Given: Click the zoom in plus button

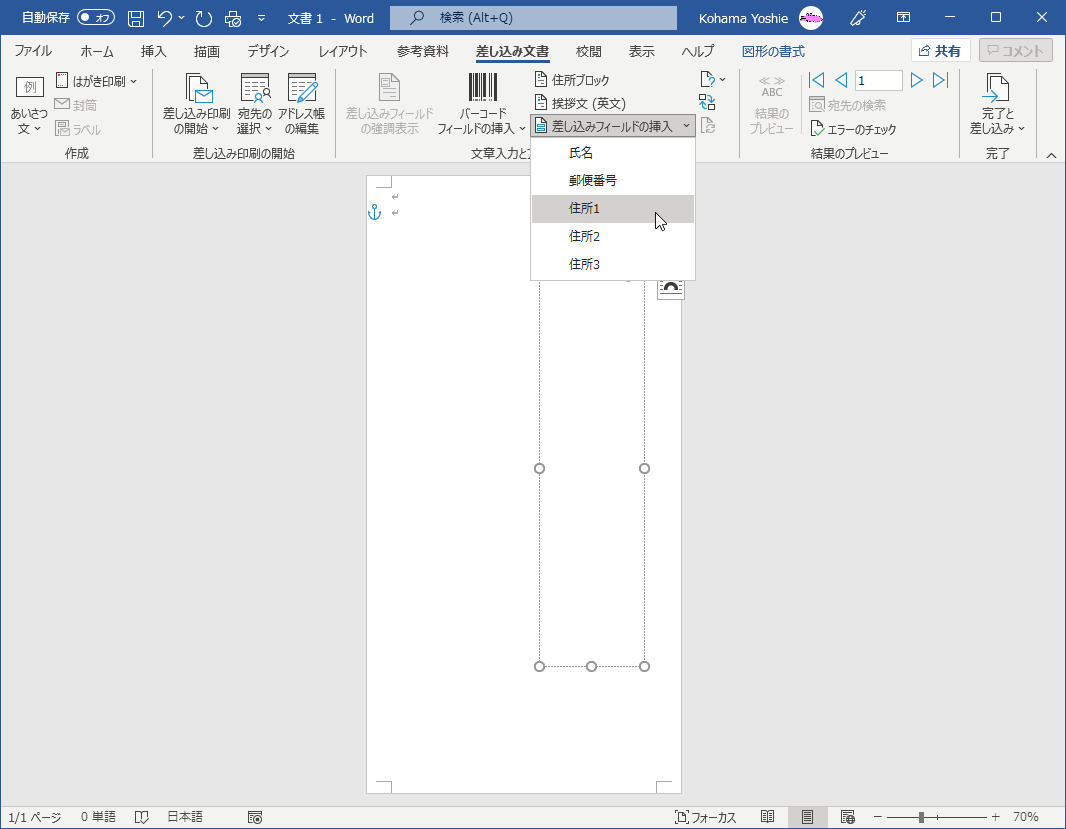Looking at the screenshot, I should pos(995,817).
